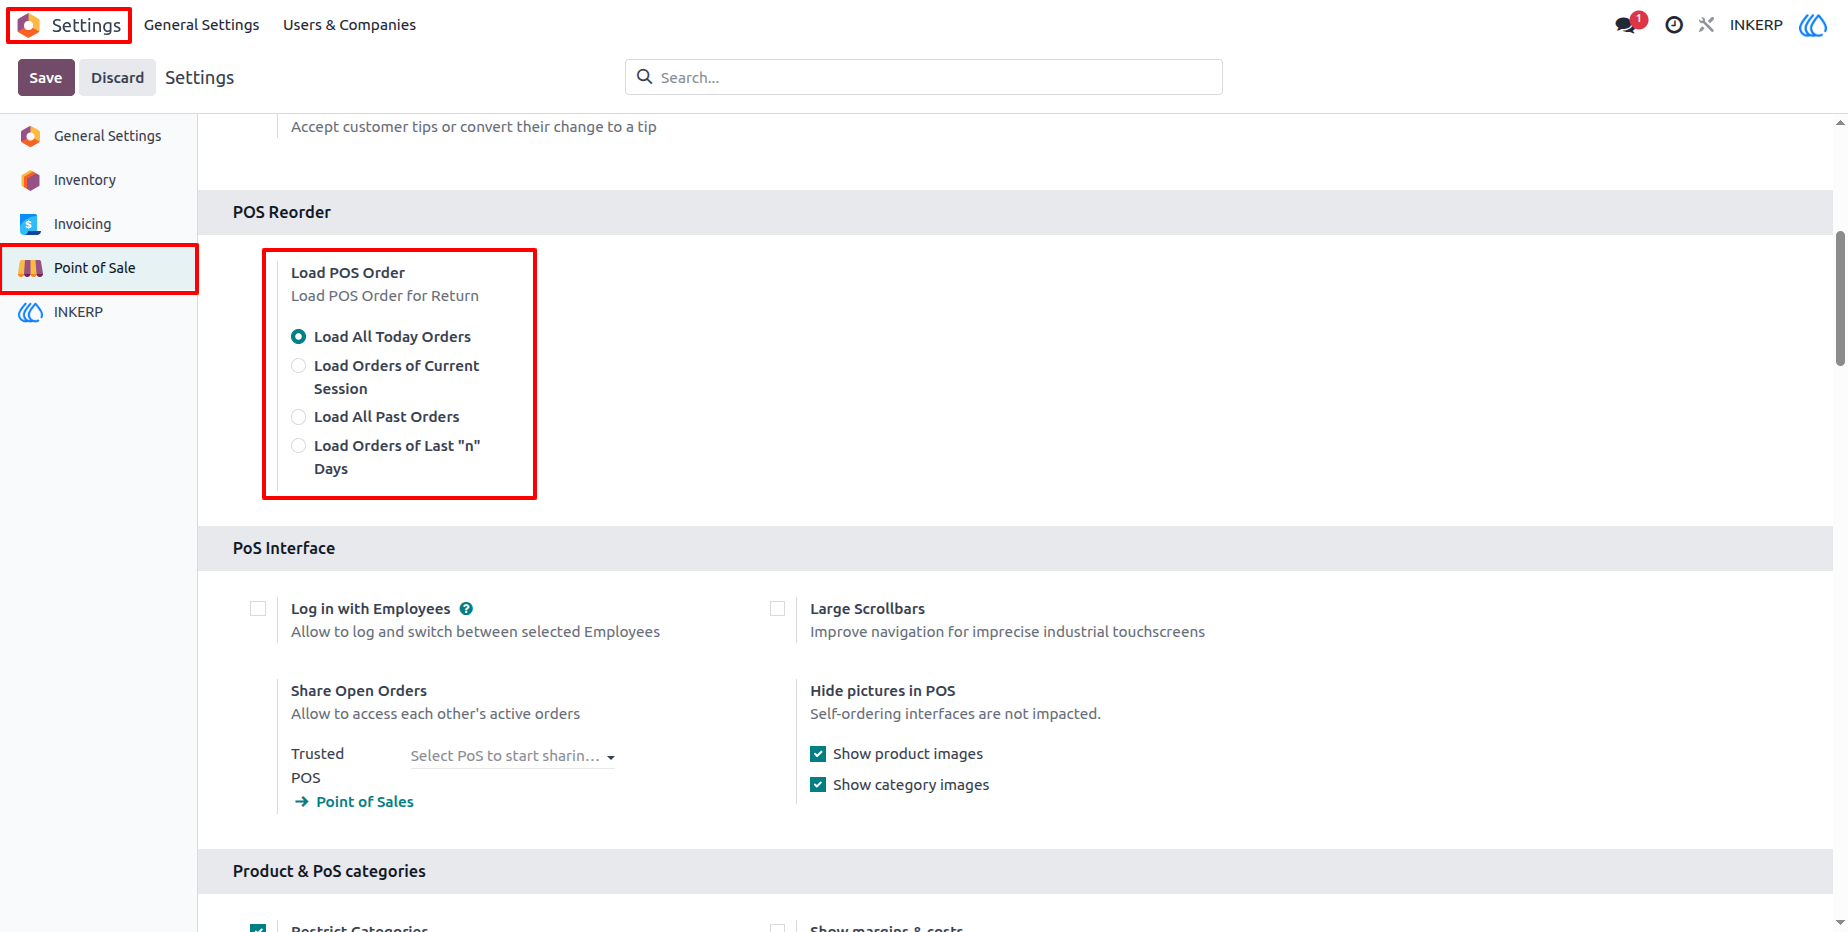Click the Invoicing dollar icon in sidebar
Screen dimensions: 1848x932
coord(31,224)
